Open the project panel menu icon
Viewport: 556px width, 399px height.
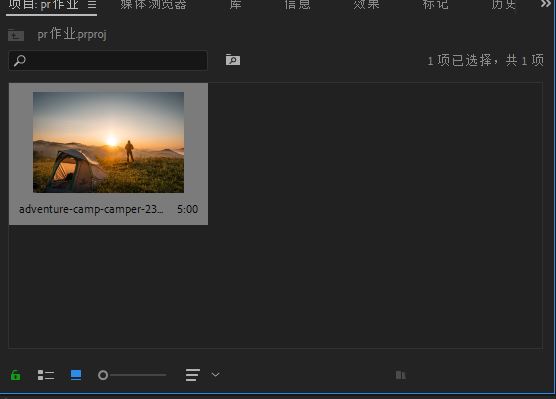92,5
